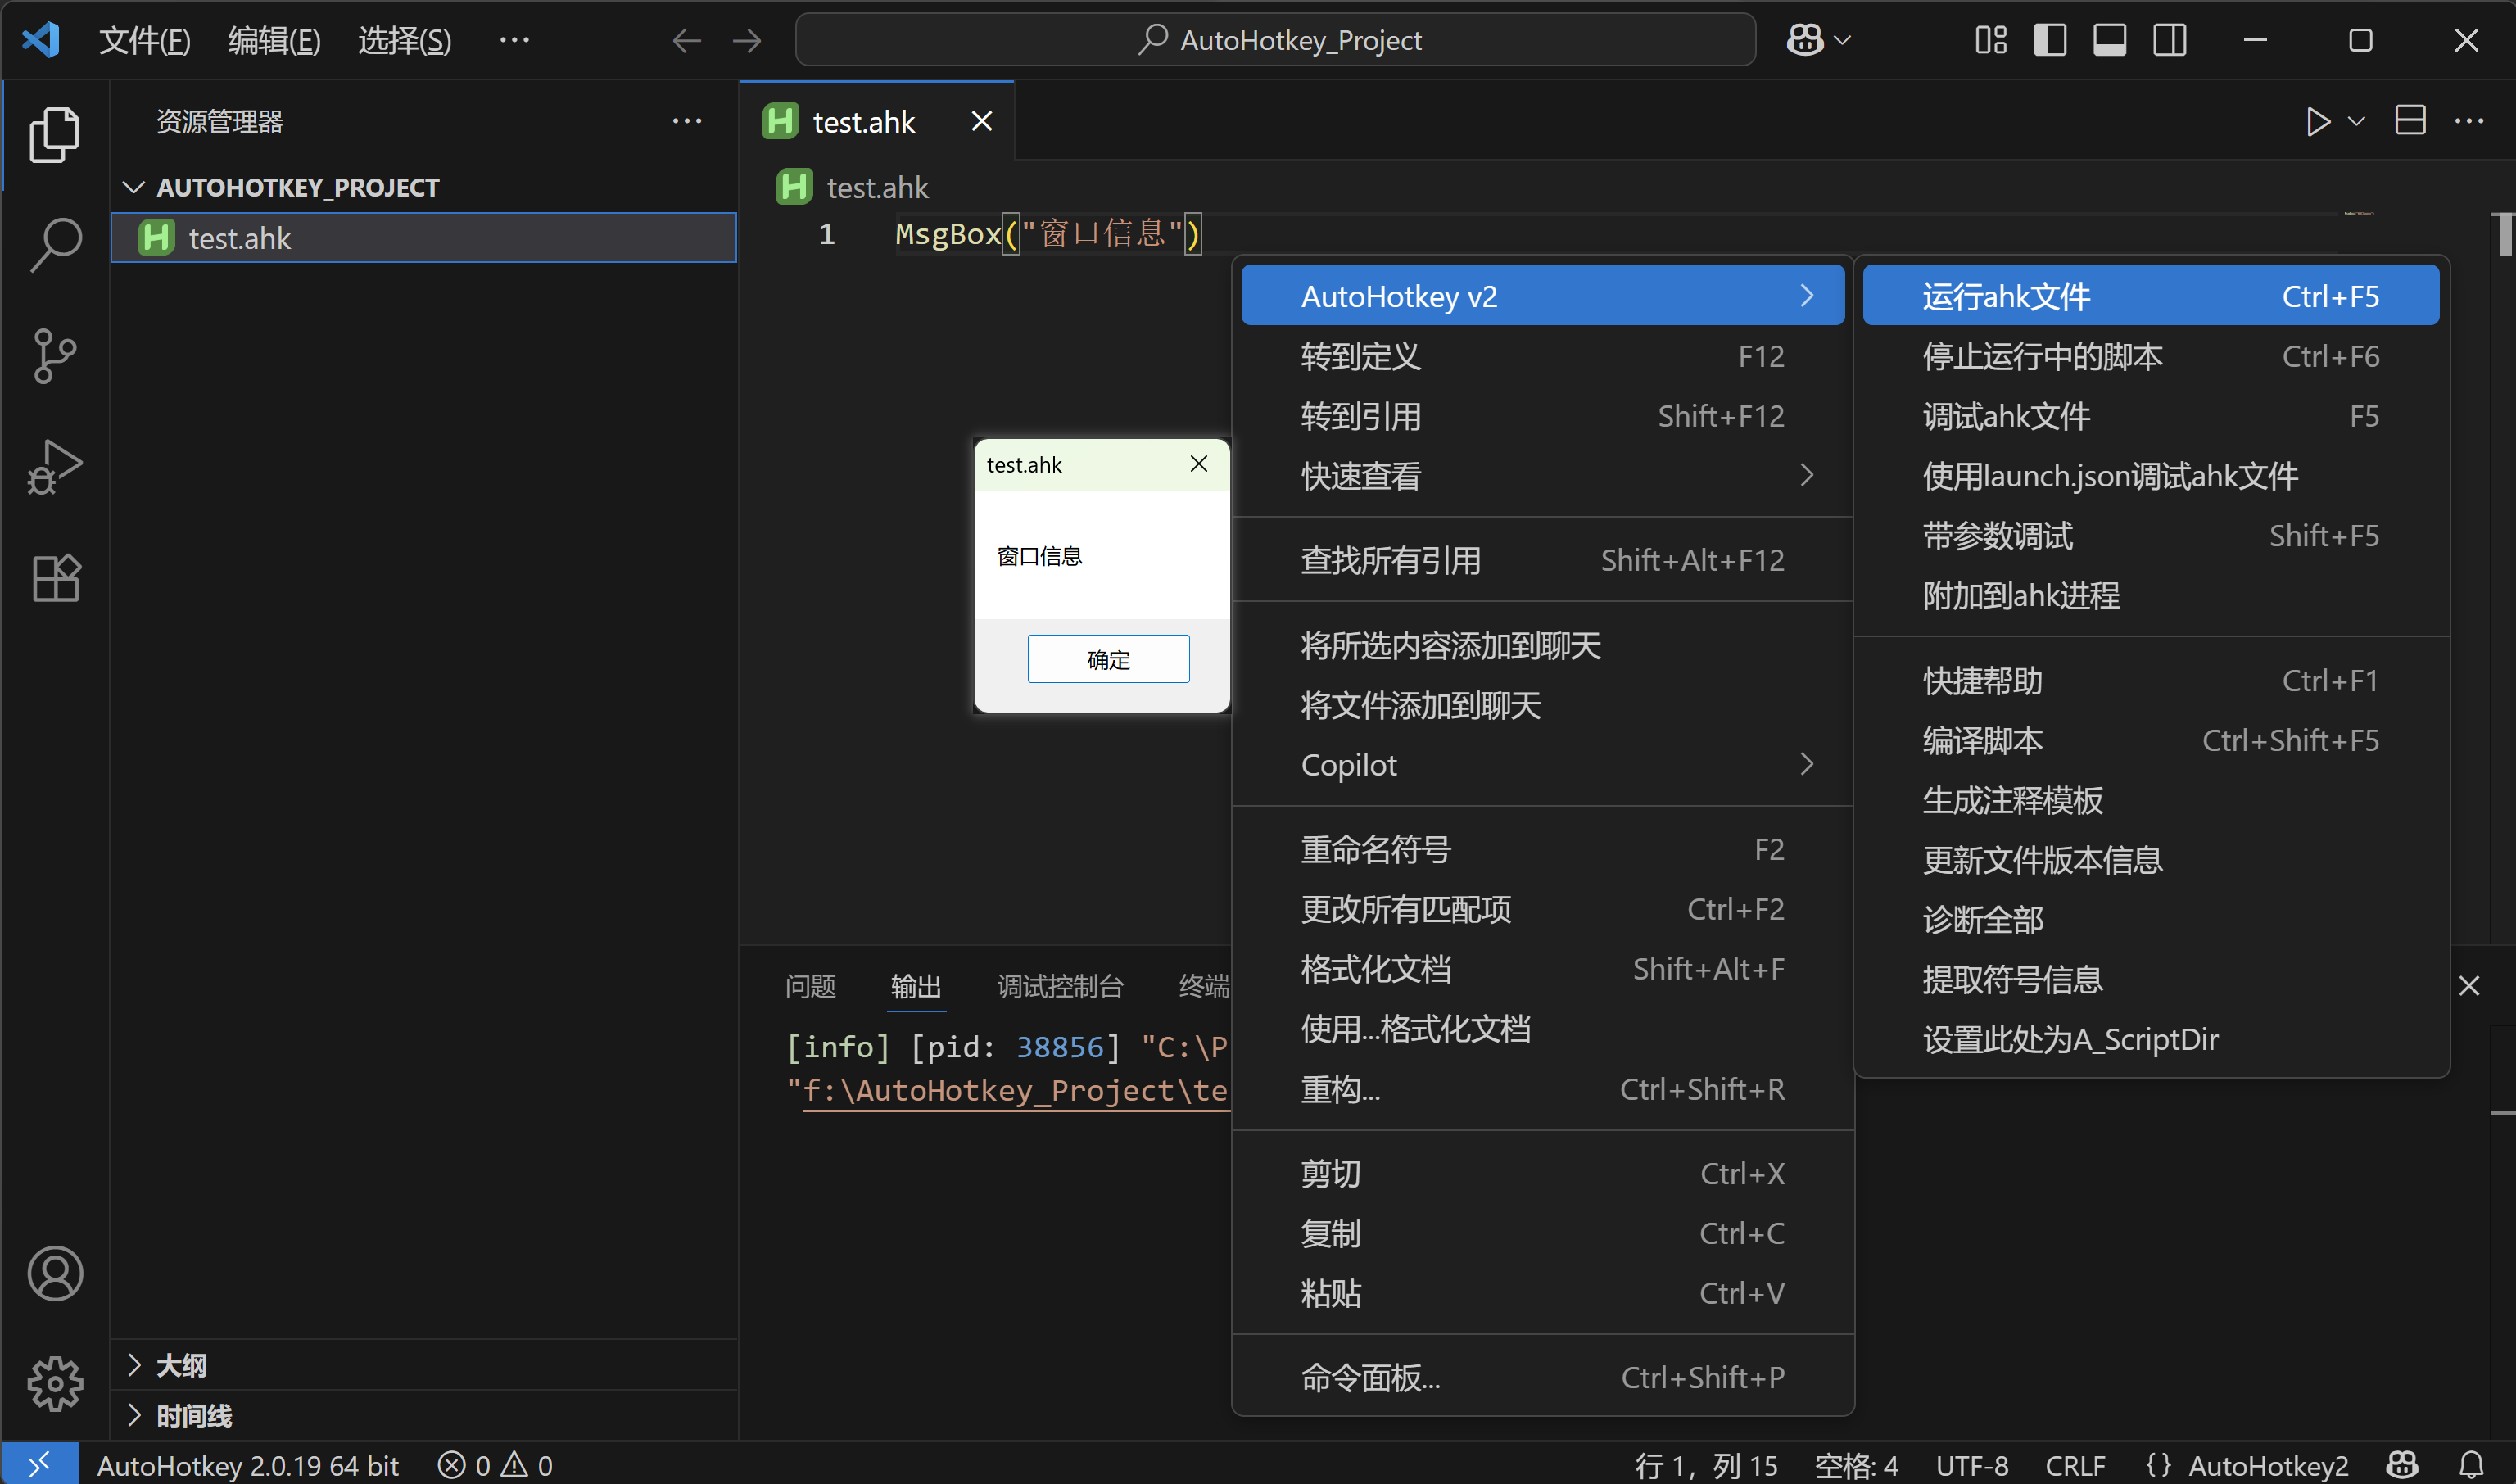Click the test.ahk breadcrumb item
Image resolution: width=2516 pixels, height=1484 pixels.
click(x=853, y=187)
